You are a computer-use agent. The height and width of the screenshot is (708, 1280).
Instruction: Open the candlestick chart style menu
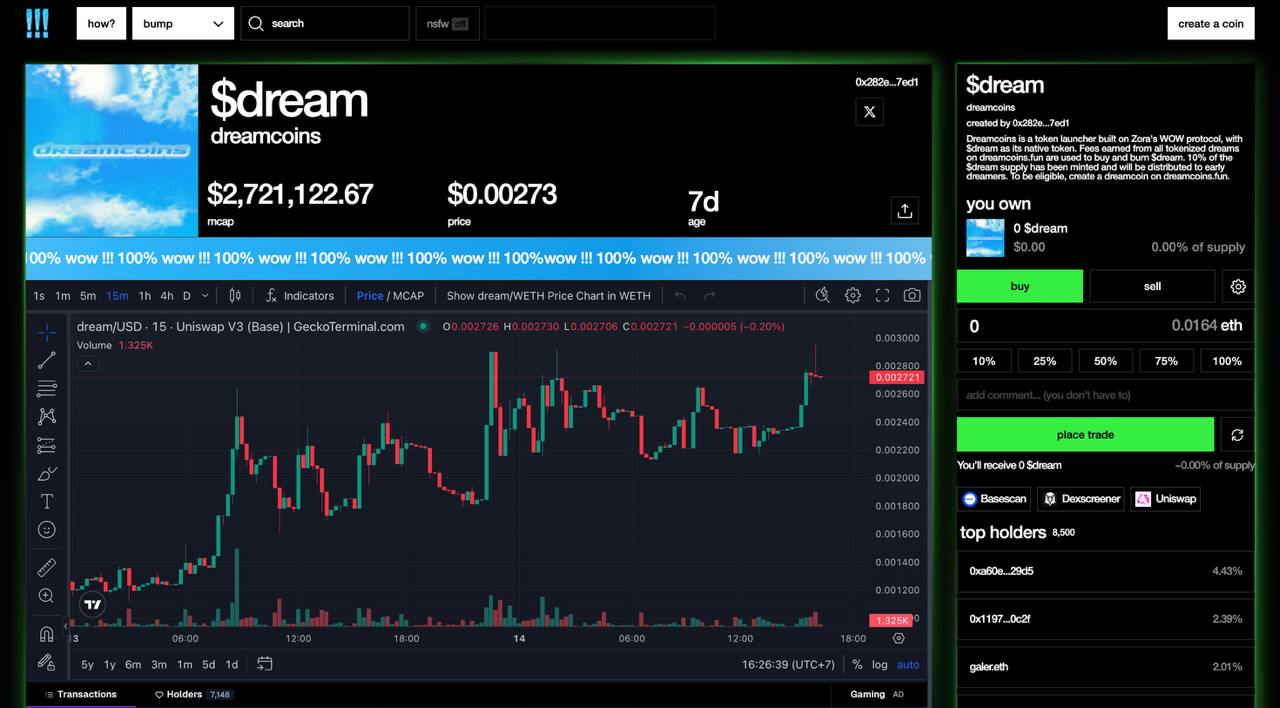coord(235,295)
